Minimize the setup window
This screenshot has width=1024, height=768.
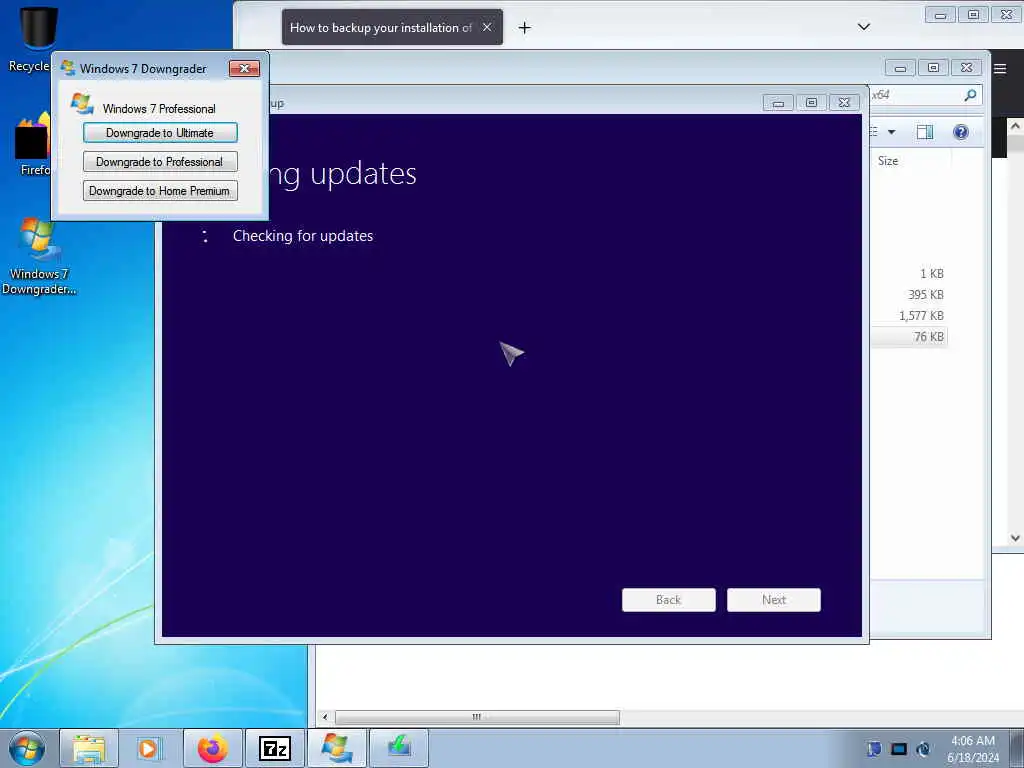click(778, 103)
